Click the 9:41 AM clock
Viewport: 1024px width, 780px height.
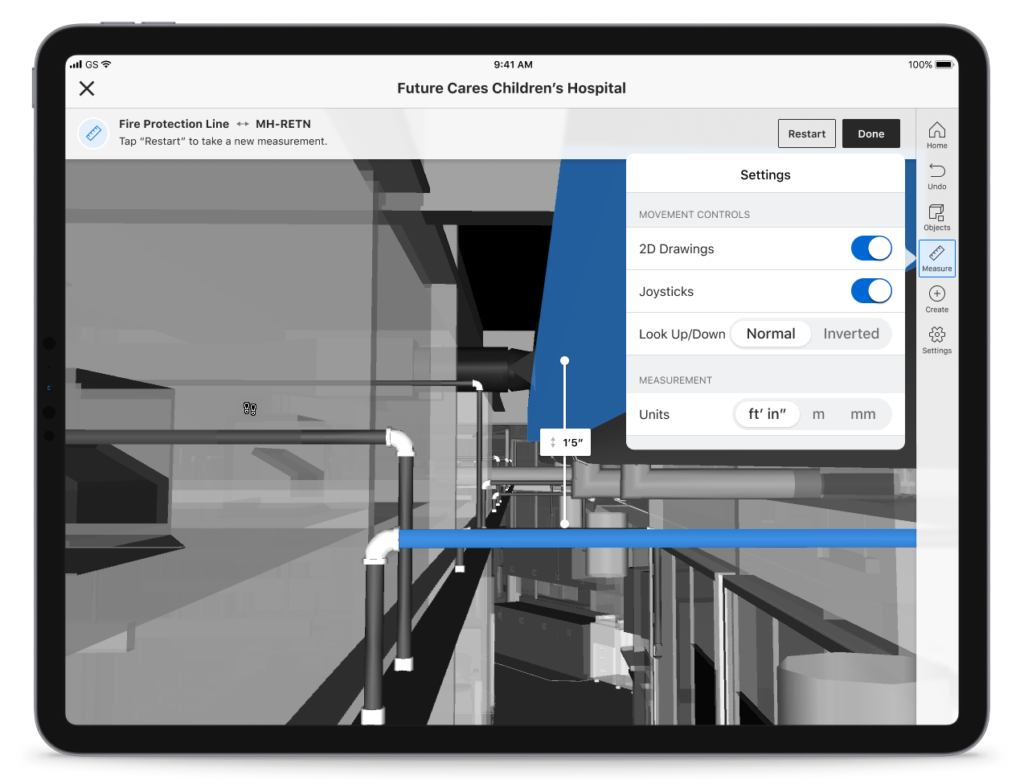(x=513, y=65)
